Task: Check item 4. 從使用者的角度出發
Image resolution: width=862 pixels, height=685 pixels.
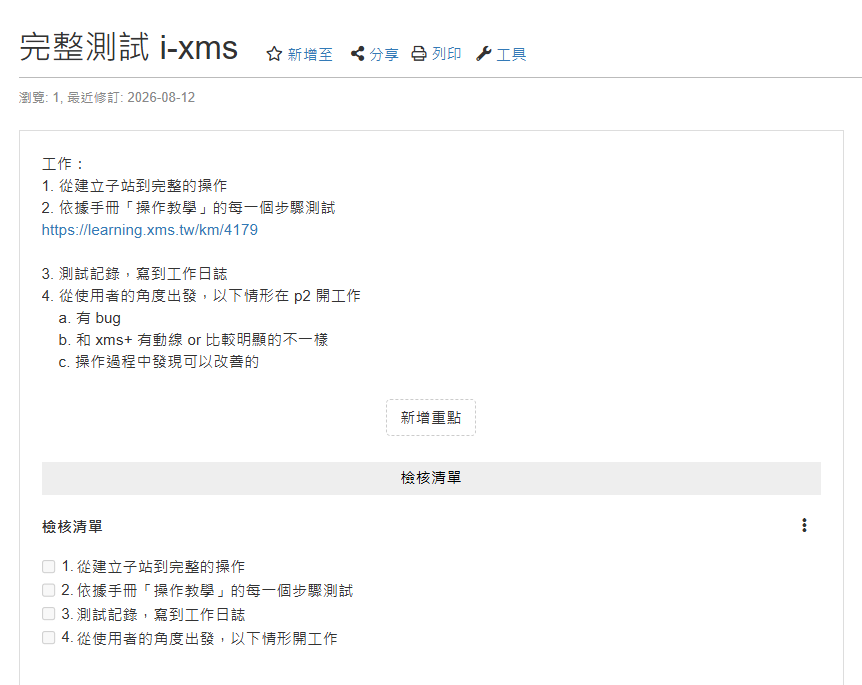Action: pyautogui.click(x=48, y=638)
